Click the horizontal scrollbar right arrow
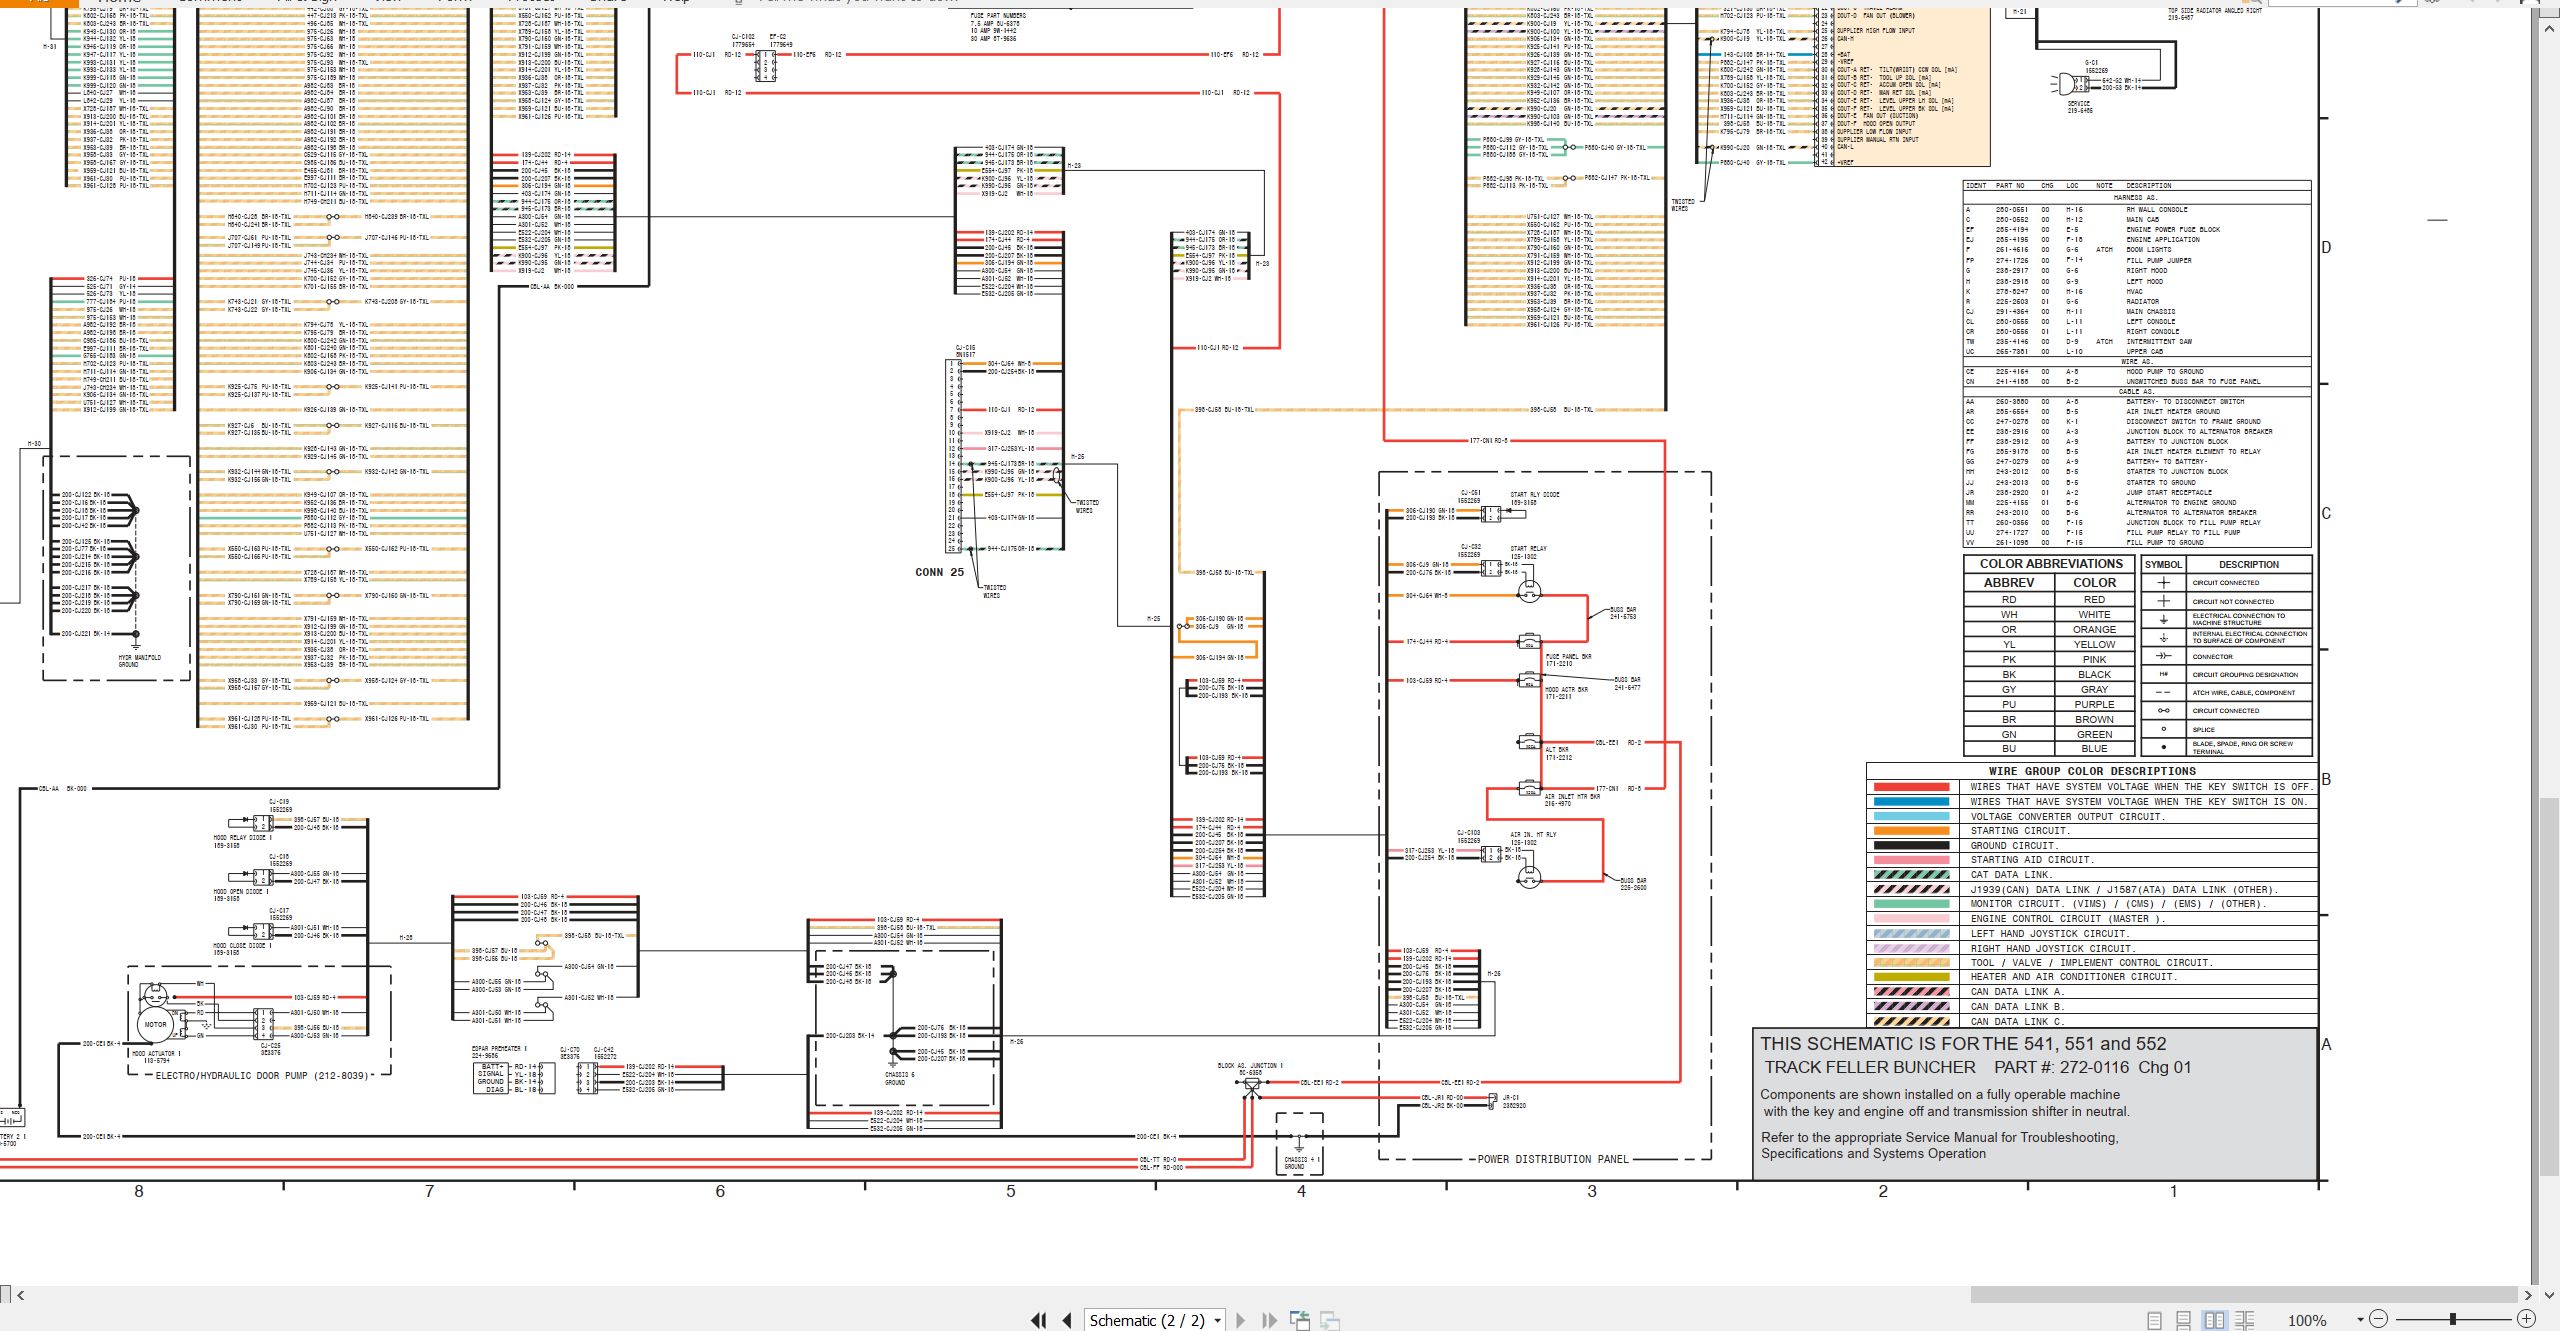The width and height of the screenshot is (2560, 1331). [x=2528, y=1295]
